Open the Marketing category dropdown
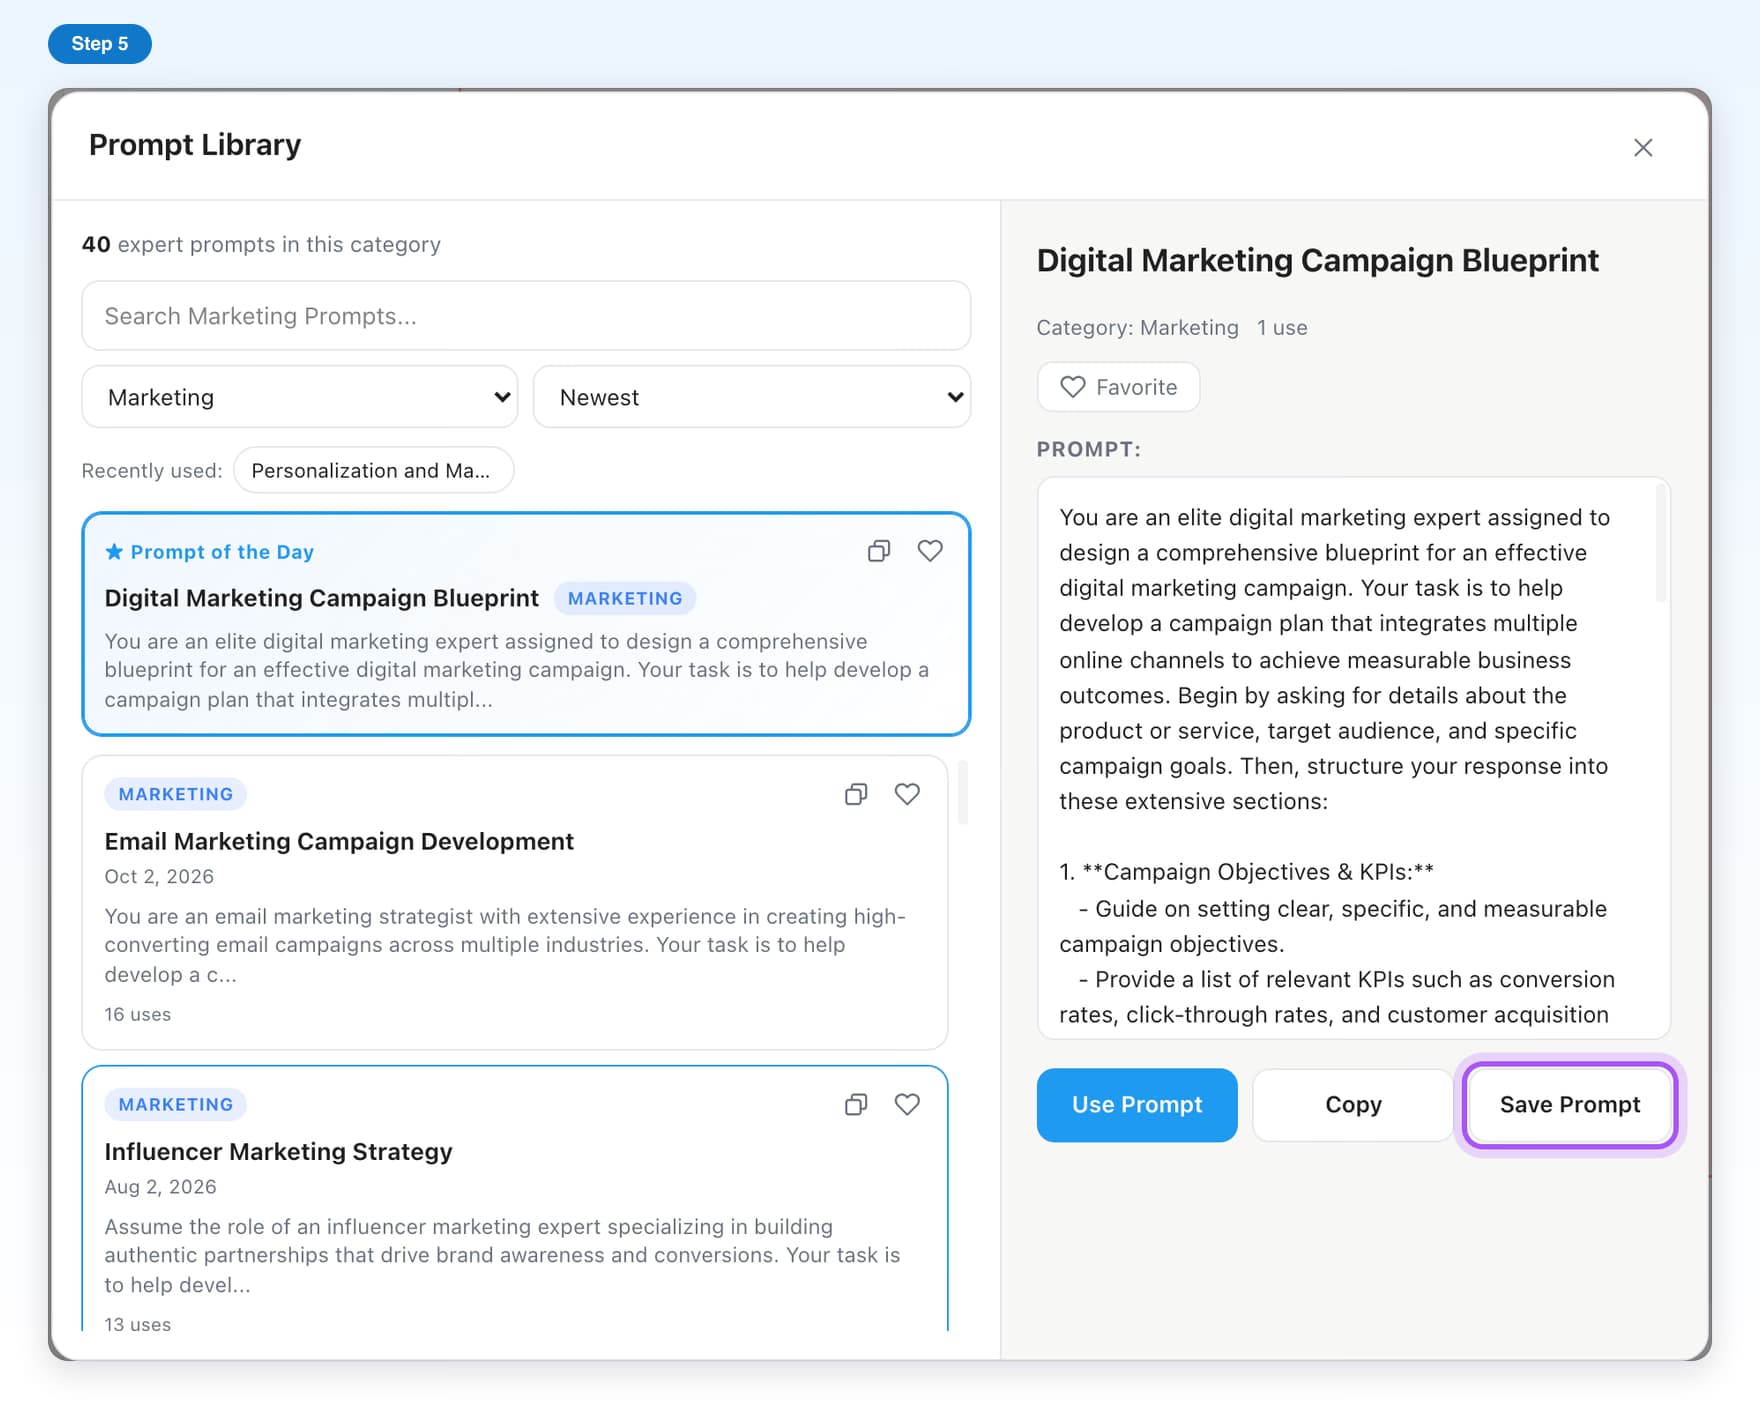The width and height of the screenshot is (1760, 1409). pyautogui.click(x=300, y=397)
